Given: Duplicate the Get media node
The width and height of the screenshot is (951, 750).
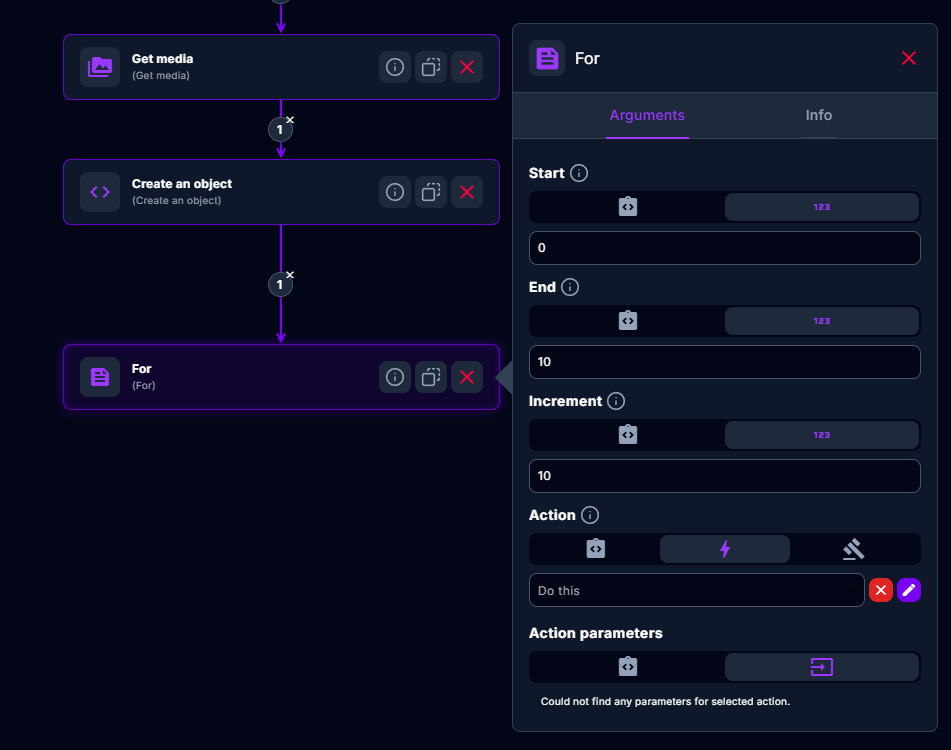Looking at the screenshot, I should pos(431,67).
